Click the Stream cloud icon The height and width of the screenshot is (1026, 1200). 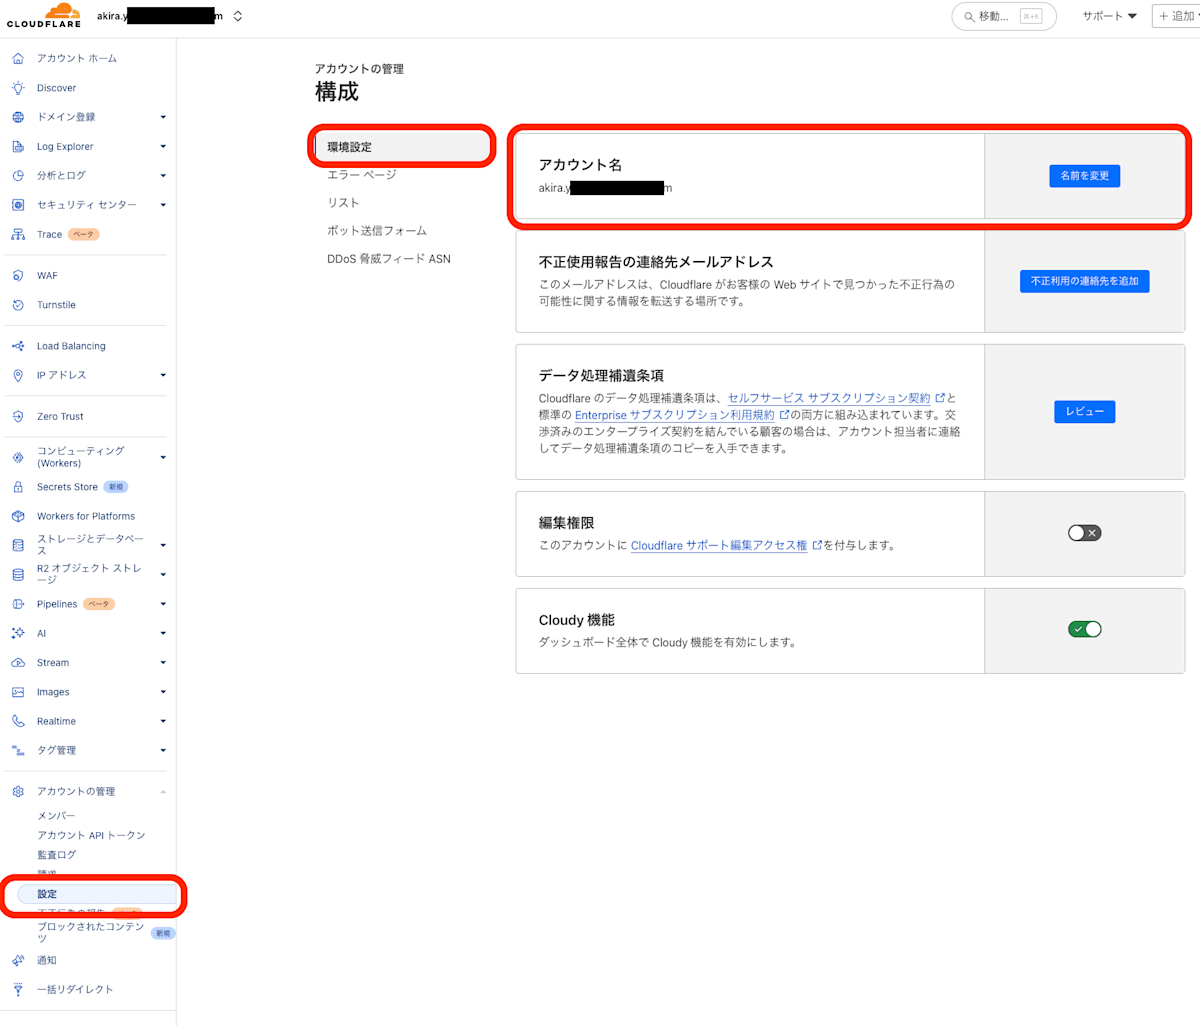coord(18,662)
